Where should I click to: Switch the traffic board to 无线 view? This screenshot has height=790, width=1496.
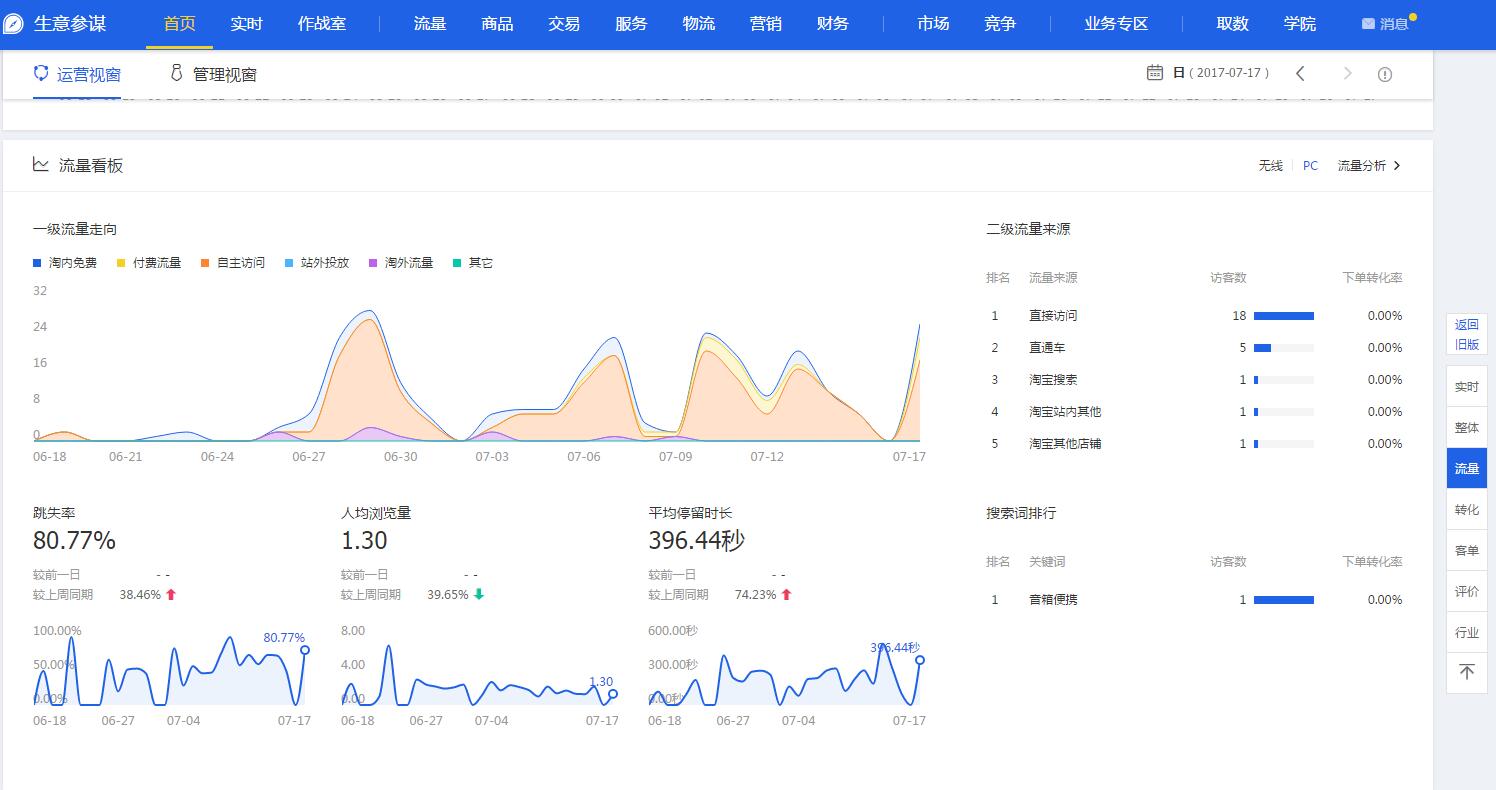coord(1270,165)
